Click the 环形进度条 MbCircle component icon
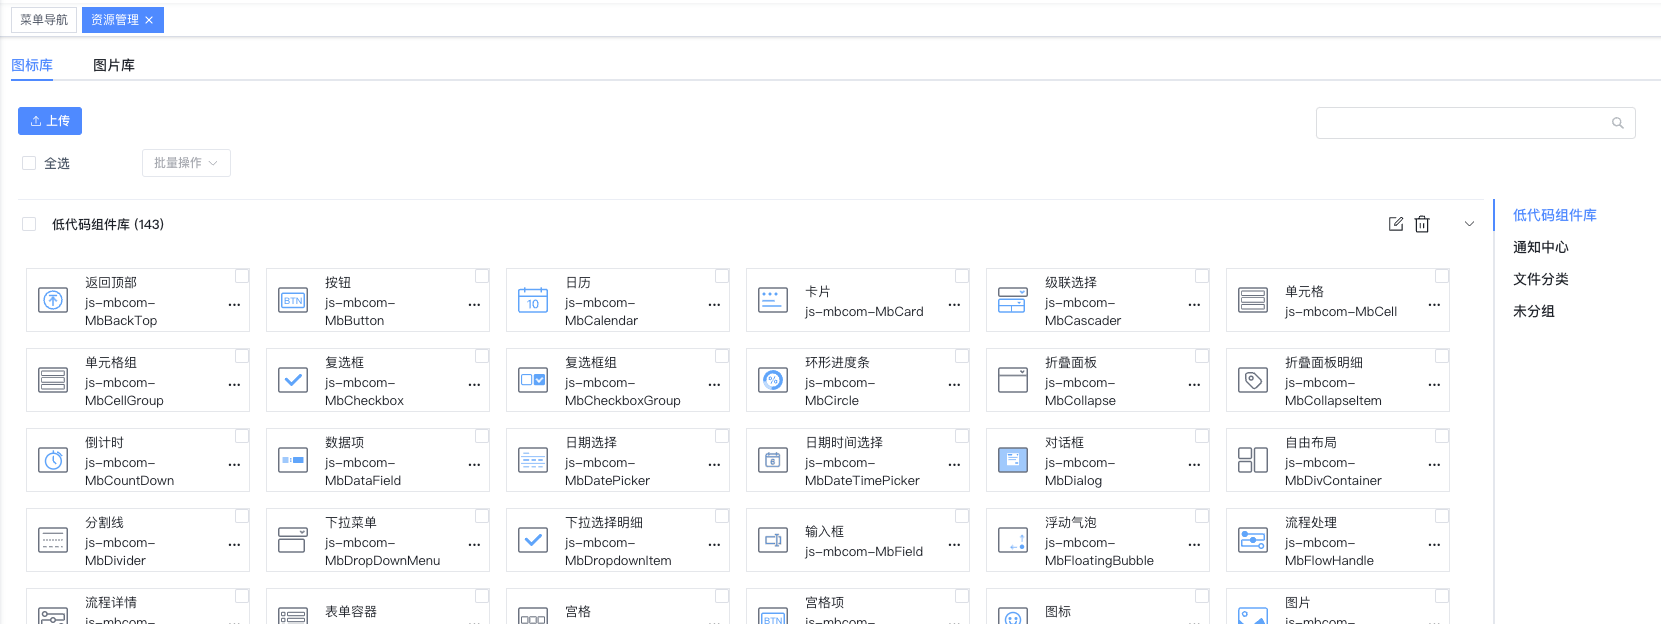The image size is (1661, 624). click(x=773, y=380)
